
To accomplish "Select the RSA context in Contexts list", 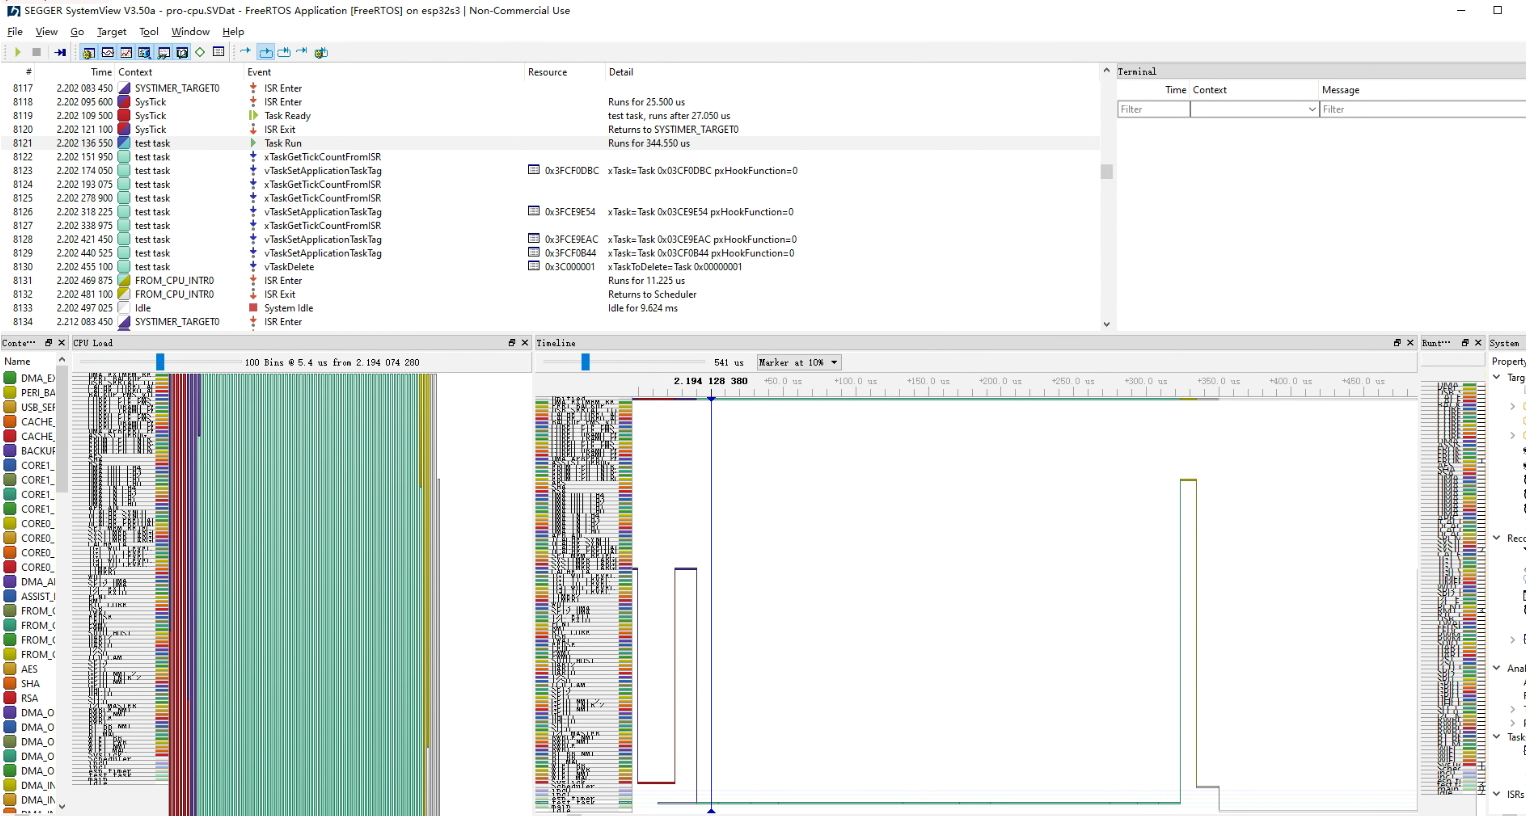I will click(29, 698).
